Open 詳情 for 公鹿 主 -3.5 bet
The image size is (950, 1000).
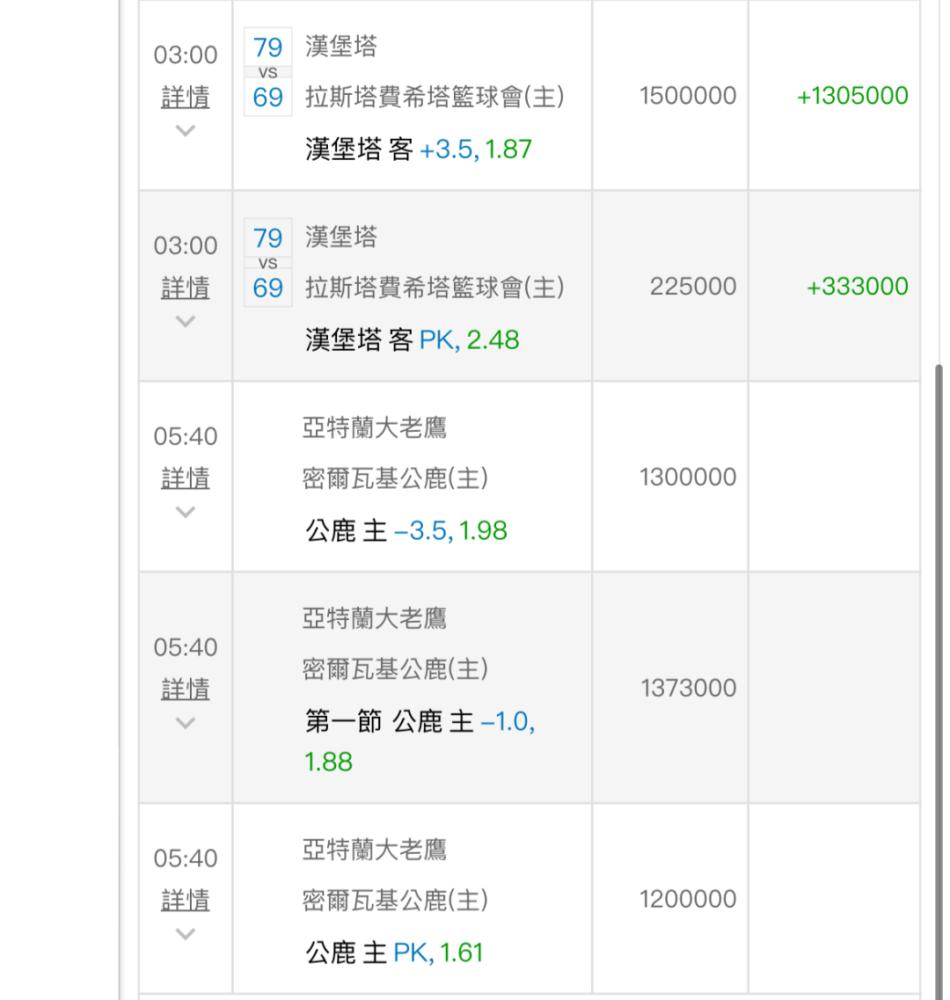(x=185, y=479)
